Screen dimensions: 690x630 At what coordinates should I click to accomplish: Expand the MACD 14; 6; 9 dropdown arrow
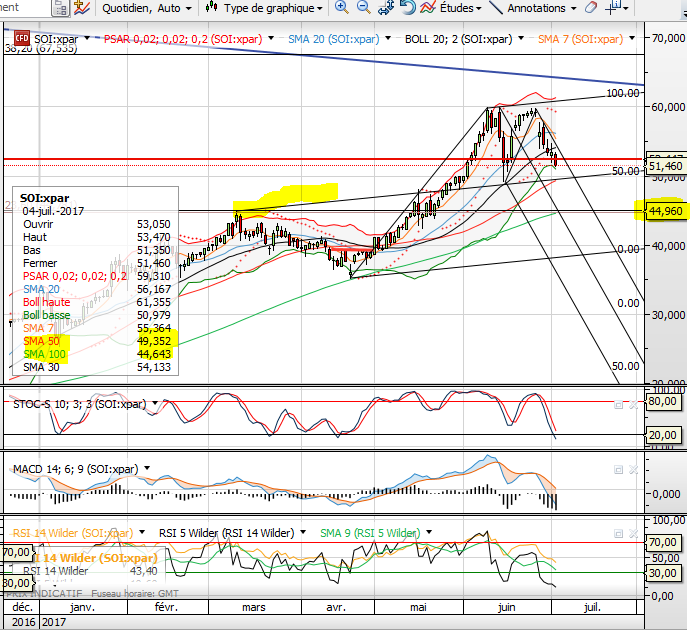point(147,468)
